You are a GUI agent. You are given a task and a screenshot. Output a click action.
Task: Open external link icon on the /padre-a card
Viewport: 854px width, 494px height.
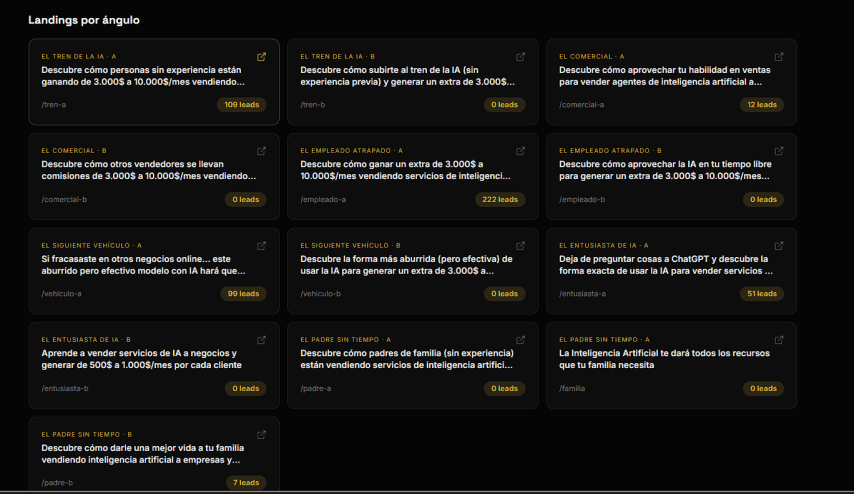pyautogui.click(x=521, y=340)
